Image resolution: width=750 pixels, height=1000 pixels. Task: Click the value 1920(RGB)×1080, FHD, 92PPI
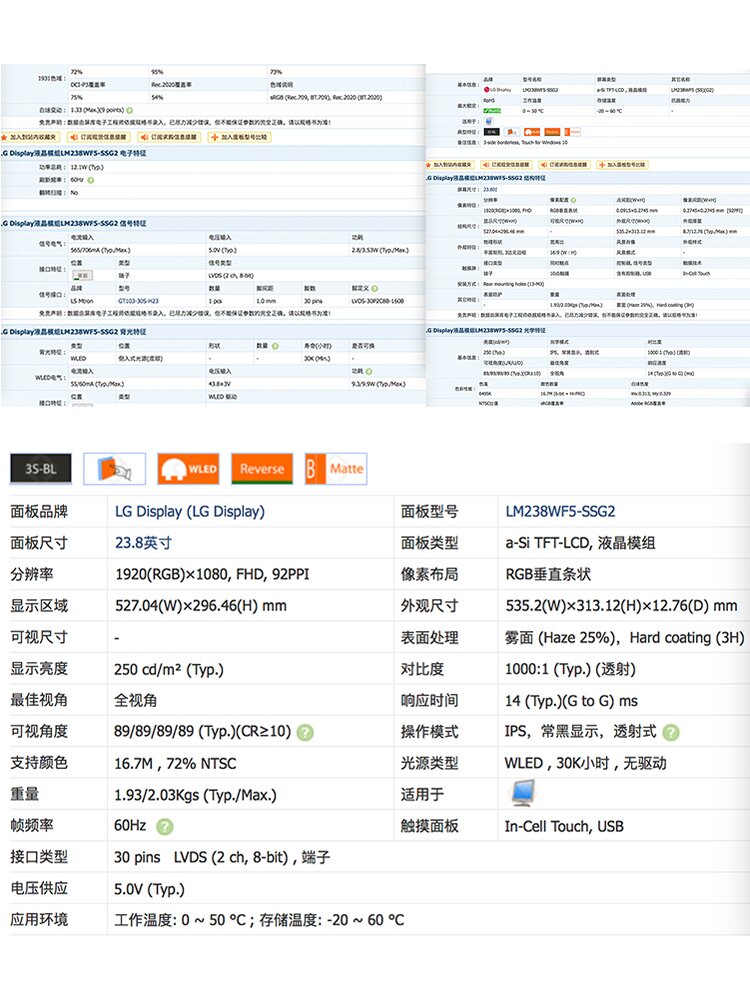pos(212,575)
